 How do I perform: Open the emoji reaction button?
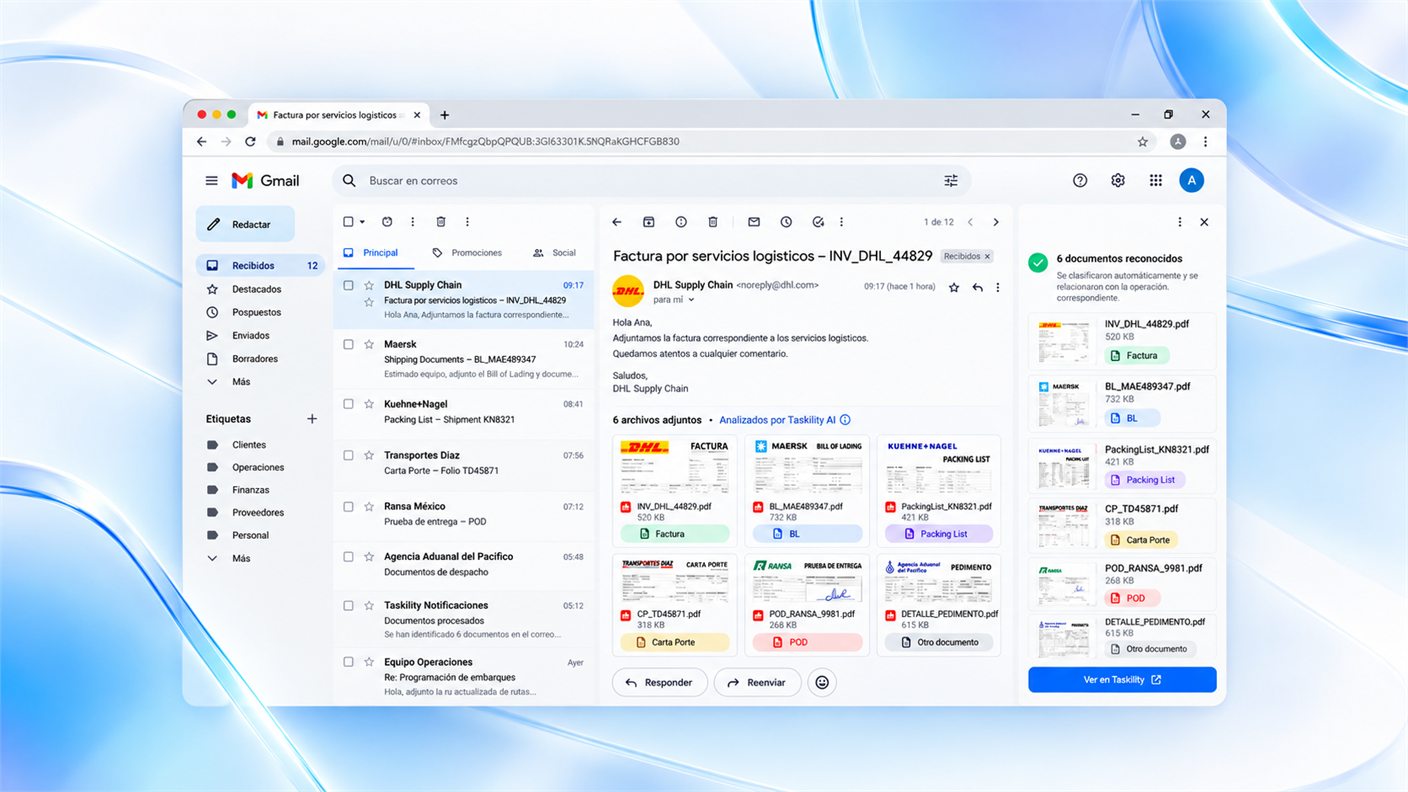click(x=822, y=682)
